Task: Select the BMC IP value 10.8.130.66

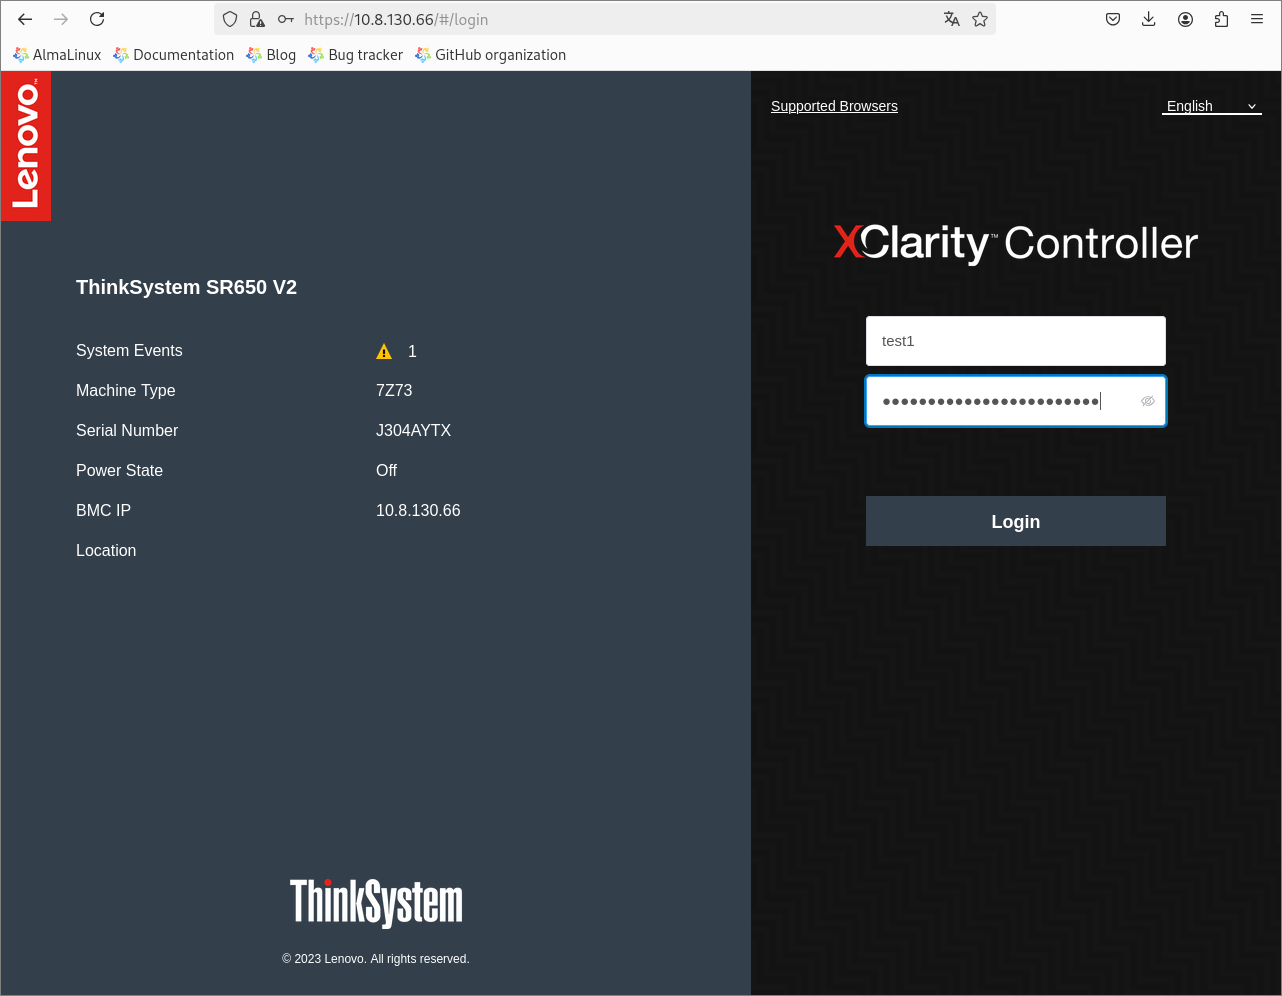Action: coord(418,510)
